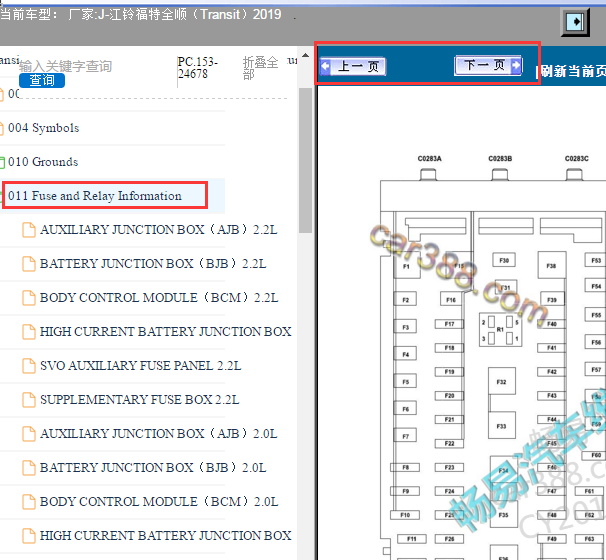The width and height of the screenshot is (606, 560).
Task: Open BATTERY JUNCTION BOX (BJB) 2.0L
Action: click(153, 468)
